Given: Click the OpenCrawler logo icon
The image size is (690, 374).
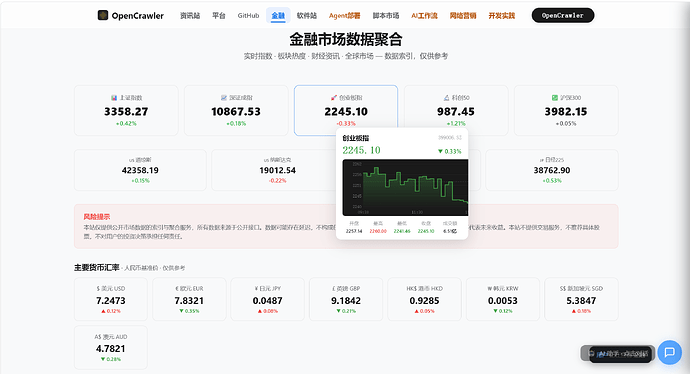Looking at the screenshot, I should (x=103, y=15).
